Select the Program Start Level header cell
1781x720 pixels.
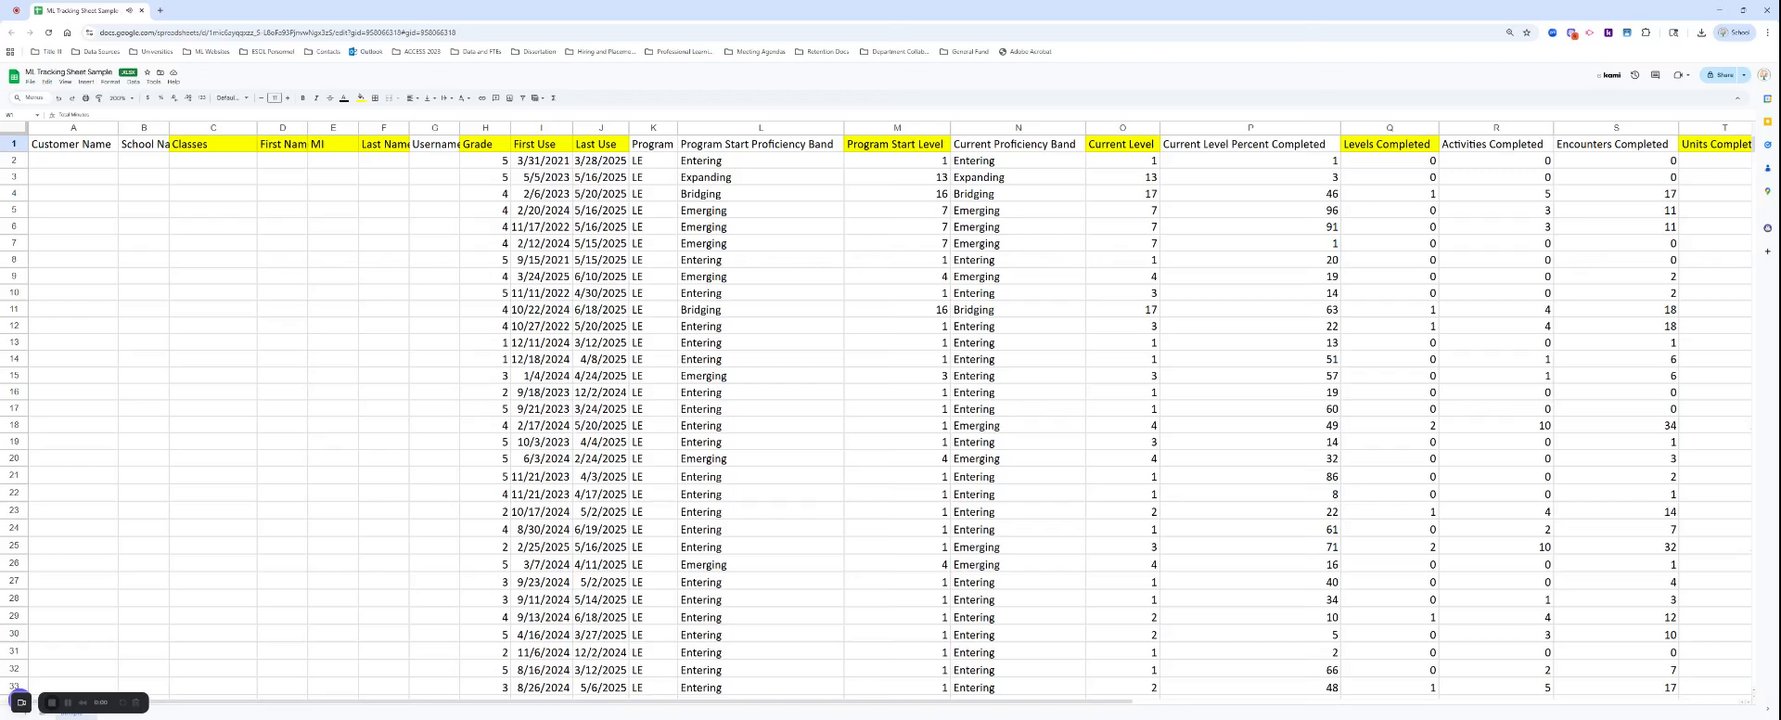tap(897, 144)
